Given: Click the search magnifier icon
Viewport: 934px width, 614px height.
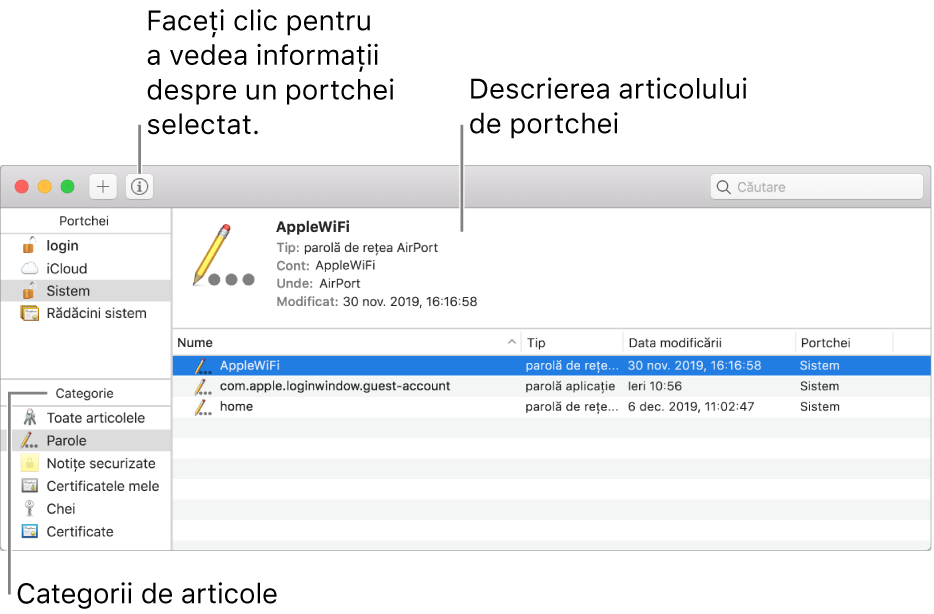Looking at the screenshot, I should [x=723, y=186].
